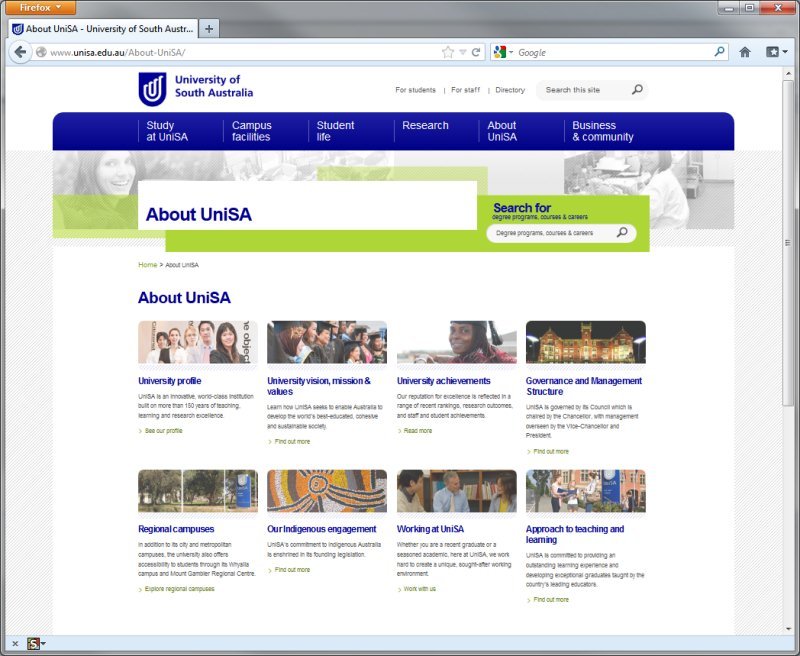This screenshot has width=800, height=656.
Task: Go to Home breadcrumb link
Action: 147,265
